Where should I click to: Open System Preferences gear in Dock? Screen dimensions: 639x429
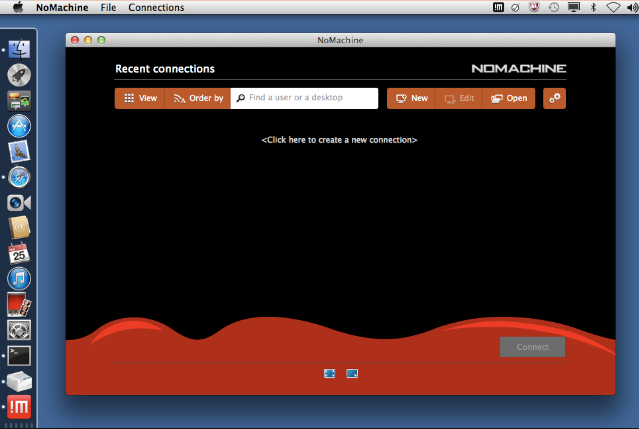[19, 330]
